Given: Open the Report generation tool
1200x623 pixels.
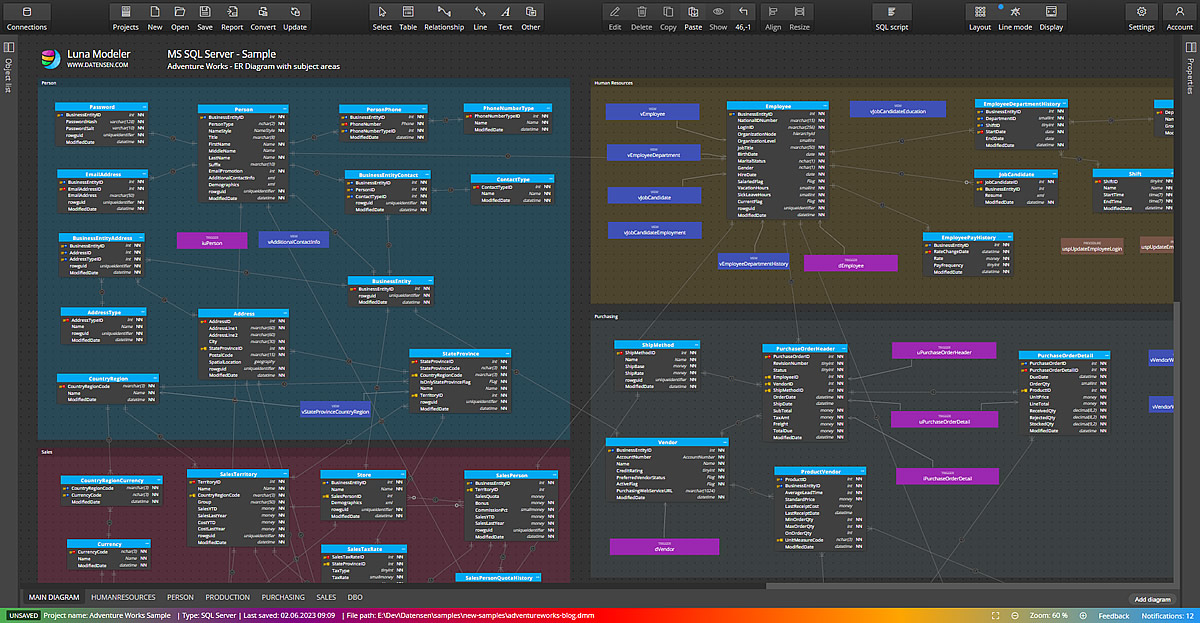Looking at the screenshot, I should tap(232, 17).
